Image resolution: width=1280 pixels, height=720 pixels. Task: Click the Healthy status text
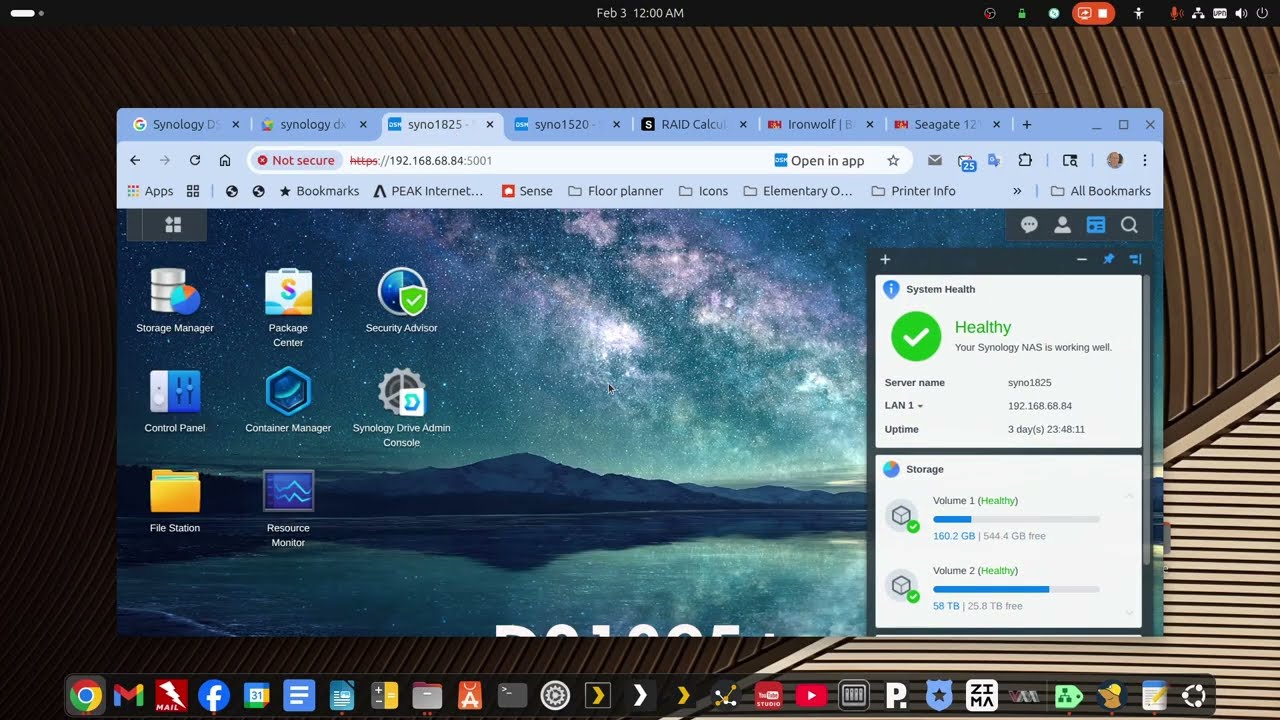[x=983, y=327]
